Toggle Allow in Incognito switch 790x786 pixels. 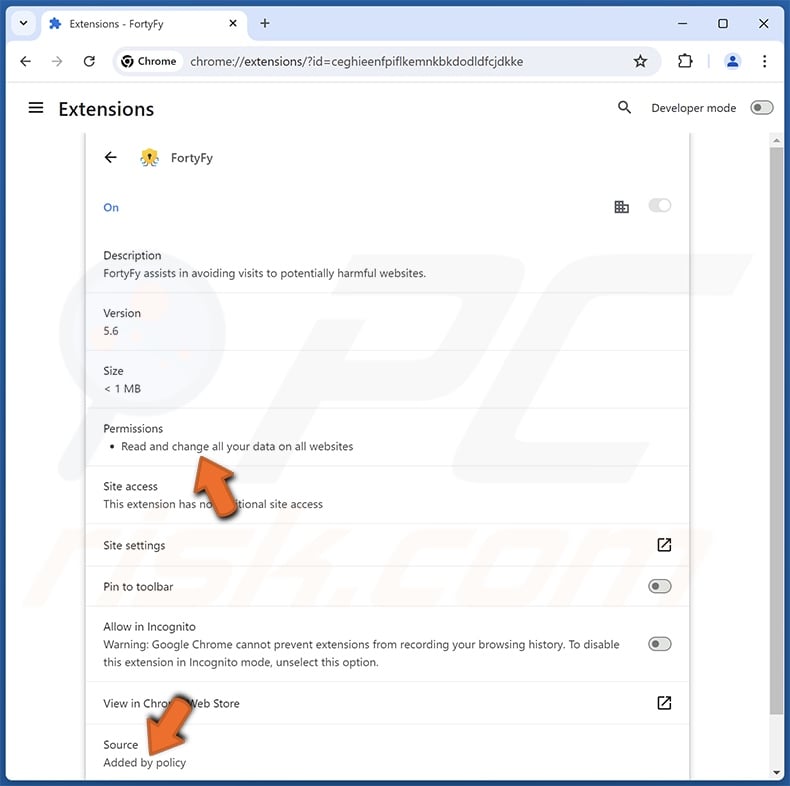click(x=660, y=644)
